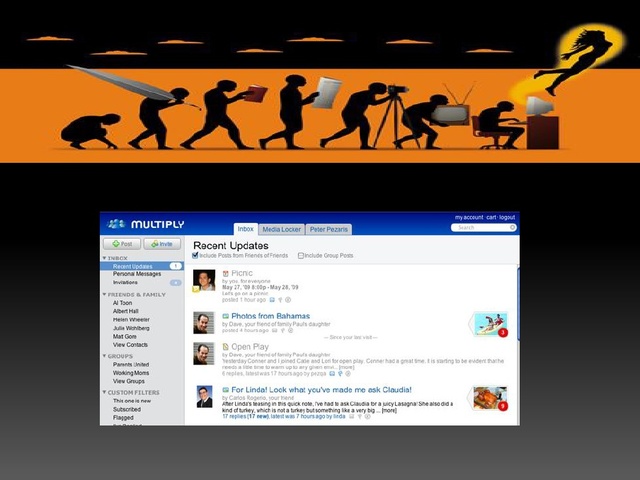Viewport: 640px width, 480px height.
Task: Open Photos from Bahamas post
Action: [x=271, y=316]
